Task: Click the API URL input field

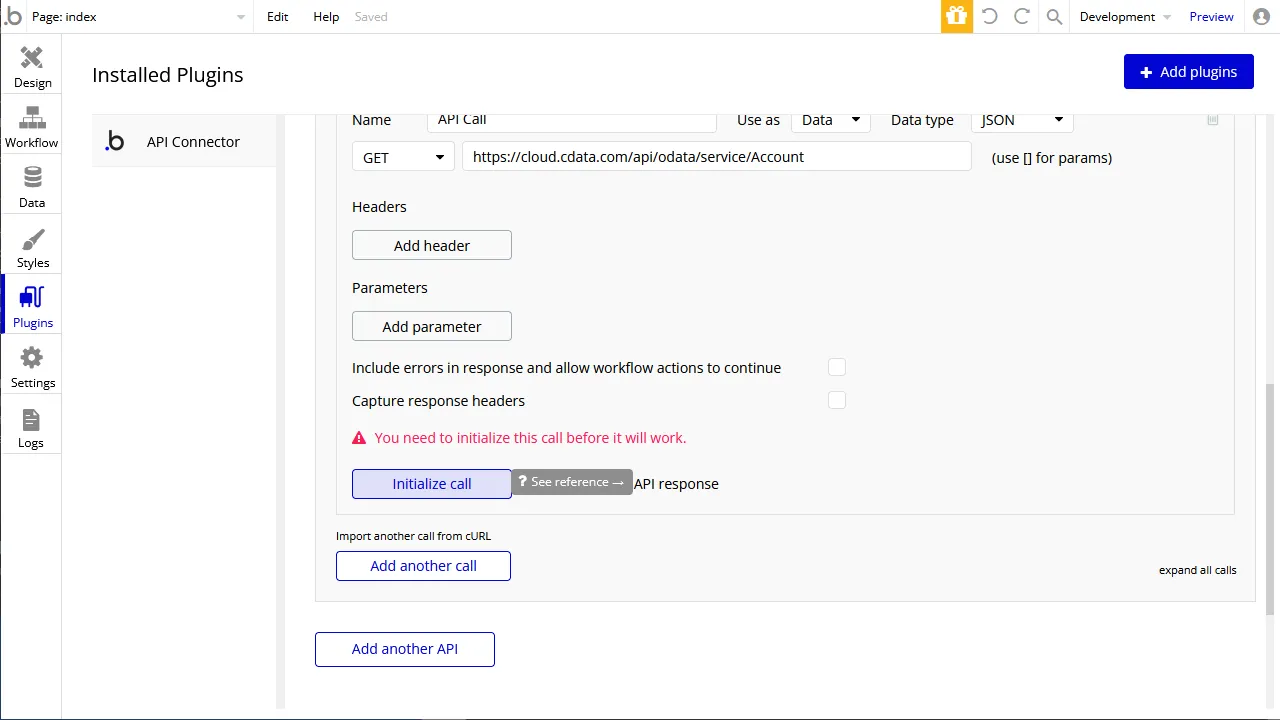Action: coord(716,157)
